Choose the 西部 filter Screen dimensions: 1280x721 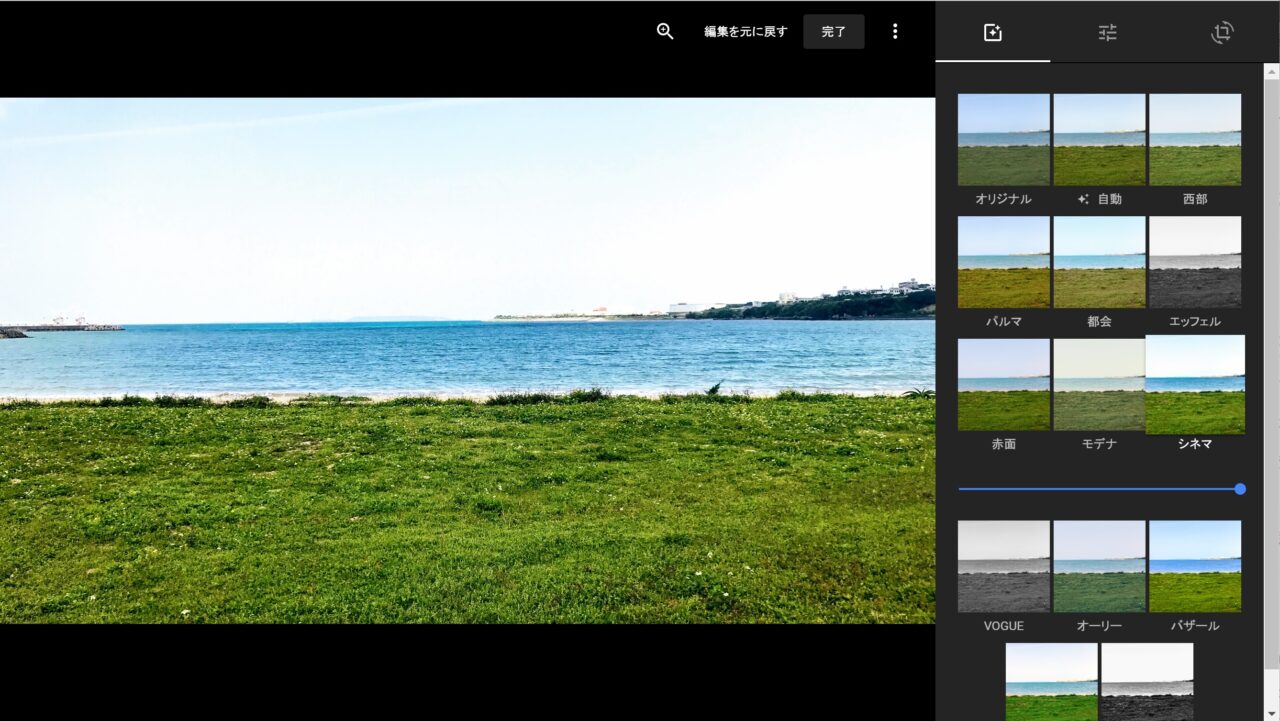click(1195, 140)
